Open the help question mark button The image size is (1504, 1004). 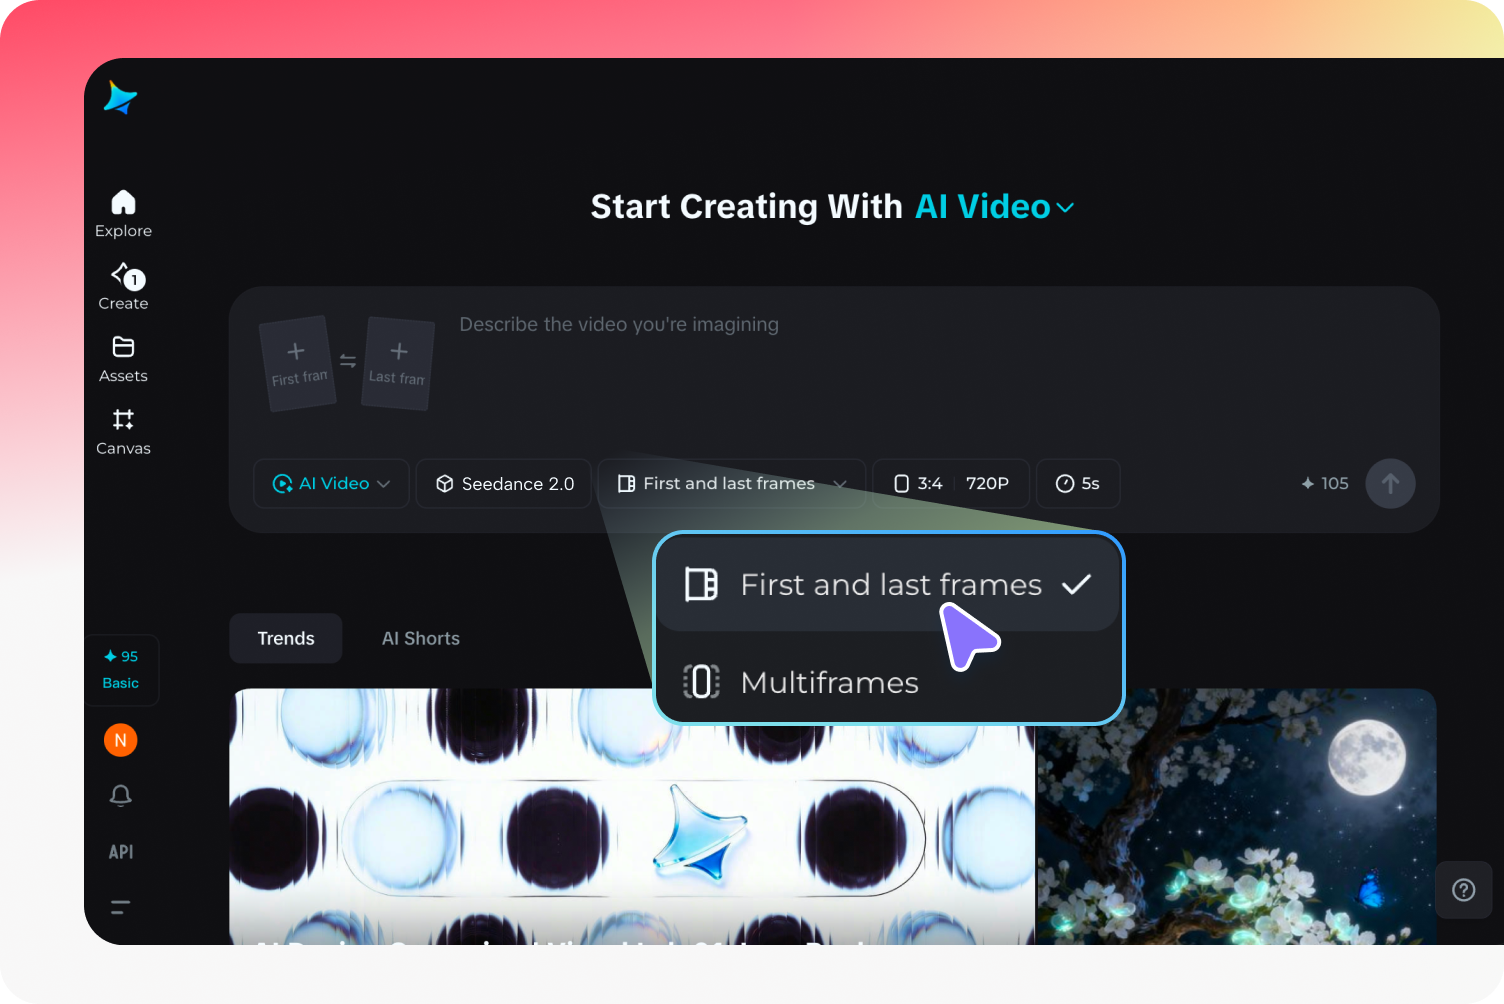click(x=1464, y=890)
